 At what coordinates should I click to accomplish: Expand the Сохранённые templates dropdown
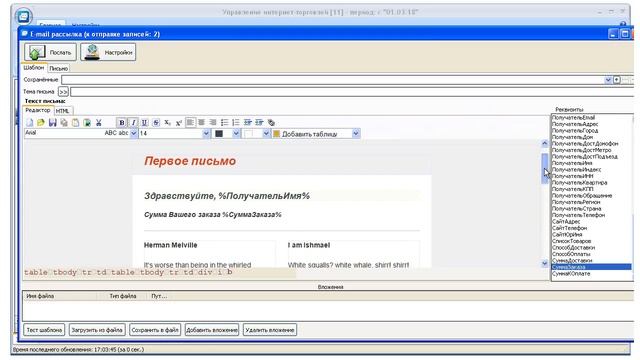(x=608, y=80)
